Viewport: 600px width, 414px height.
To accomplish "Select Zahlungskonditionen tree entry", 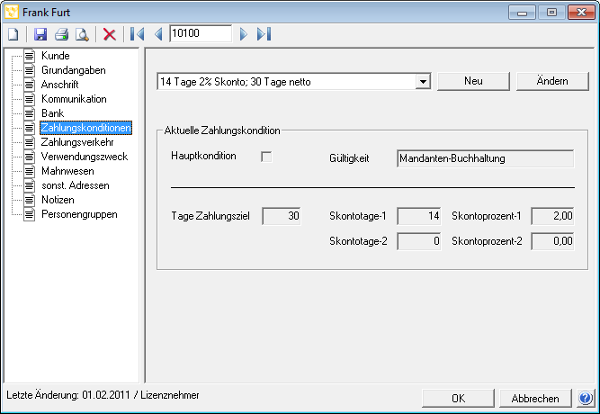I will point(86,128).
